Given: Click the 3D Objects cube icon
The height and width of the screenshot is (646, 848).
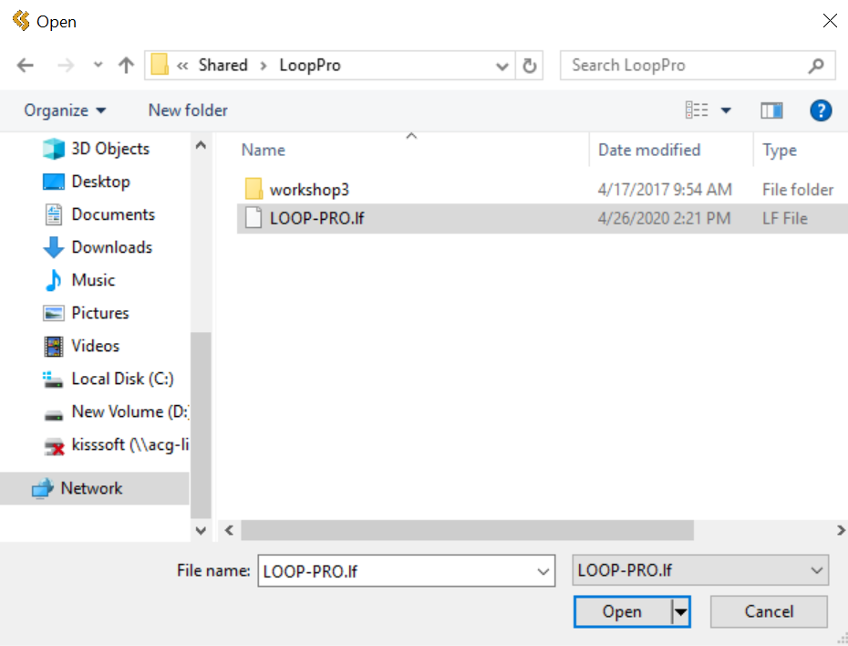Looking at the screenshot, I should point(54,149).
